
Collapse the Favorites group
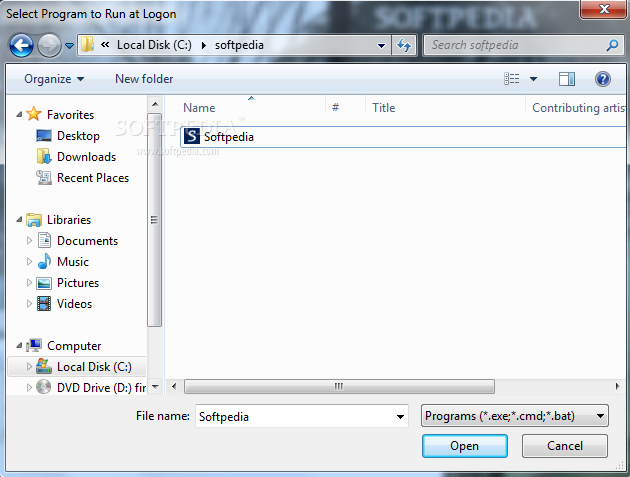[x=19, y=115]
